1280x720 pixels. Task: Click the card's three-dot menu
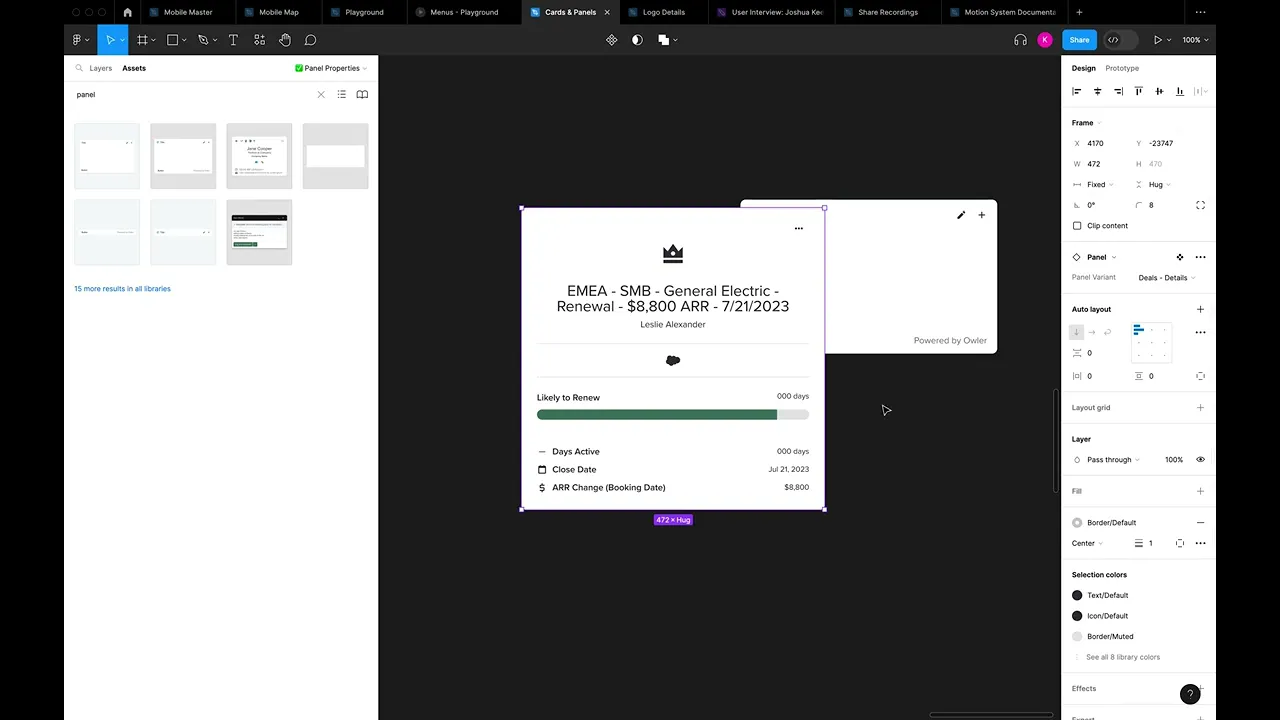[x=798, y=229]
